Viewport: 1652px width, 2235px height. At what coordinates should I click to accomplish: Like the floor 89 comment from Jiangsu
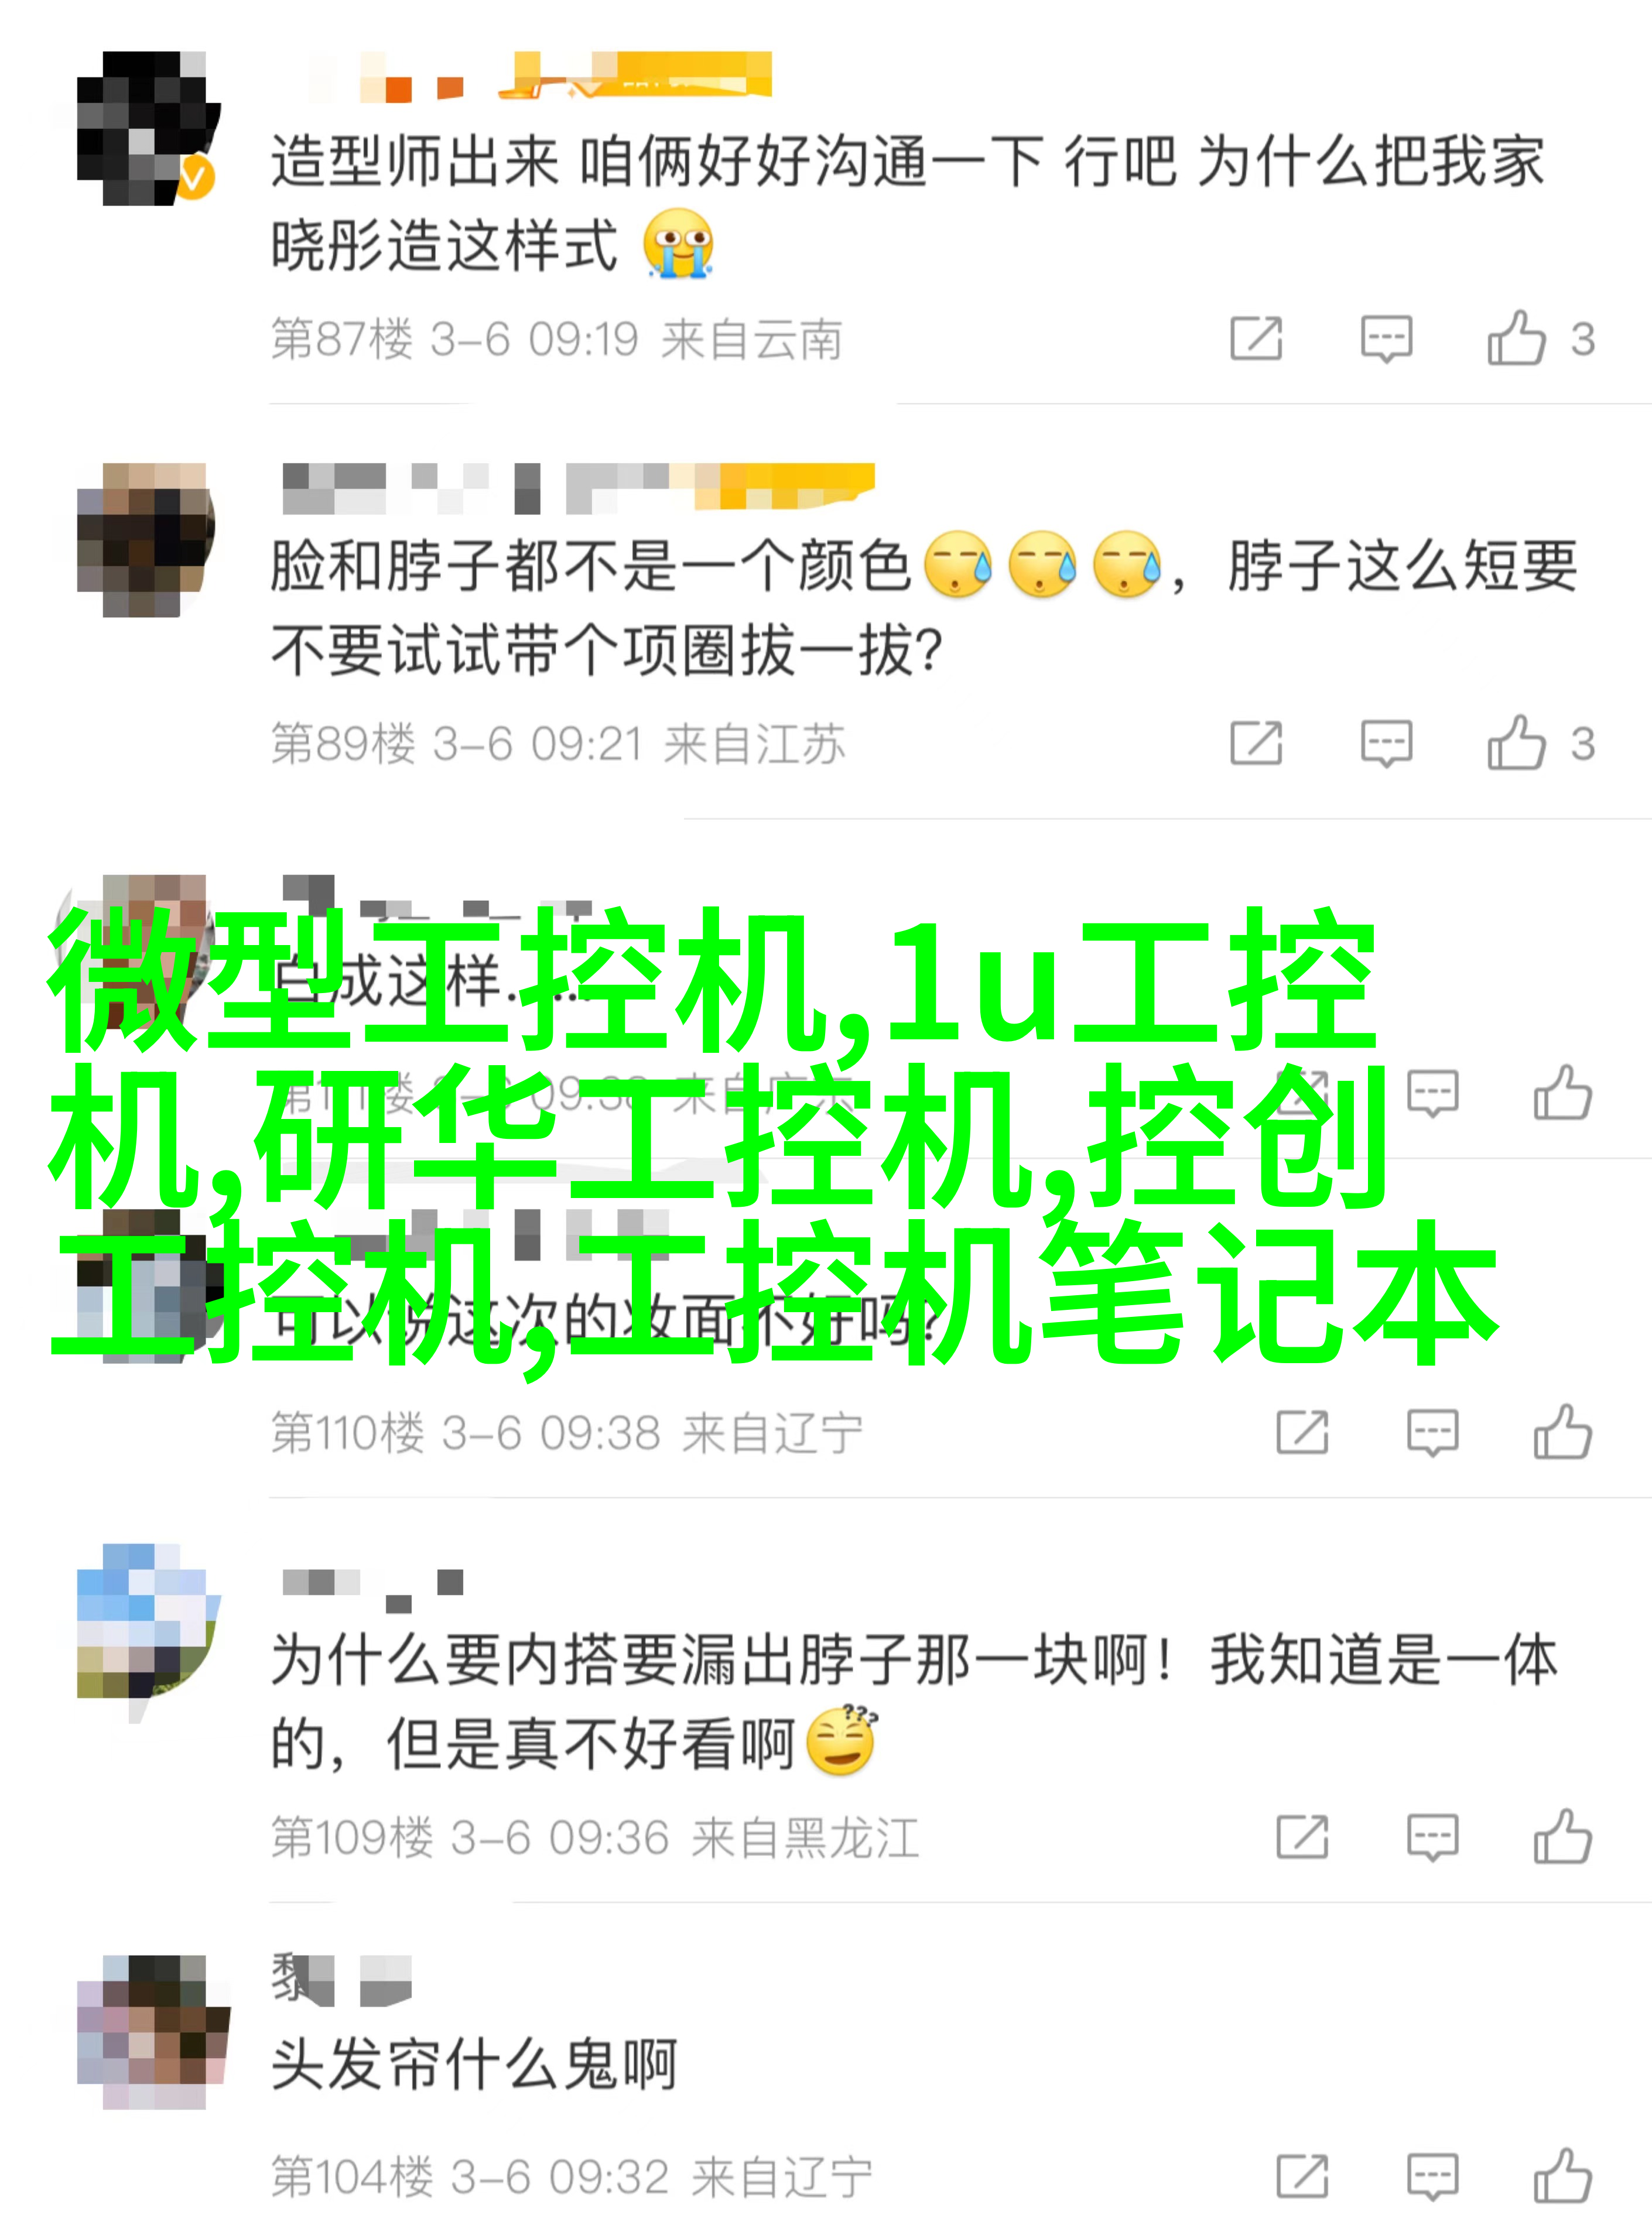(1516, 743)
